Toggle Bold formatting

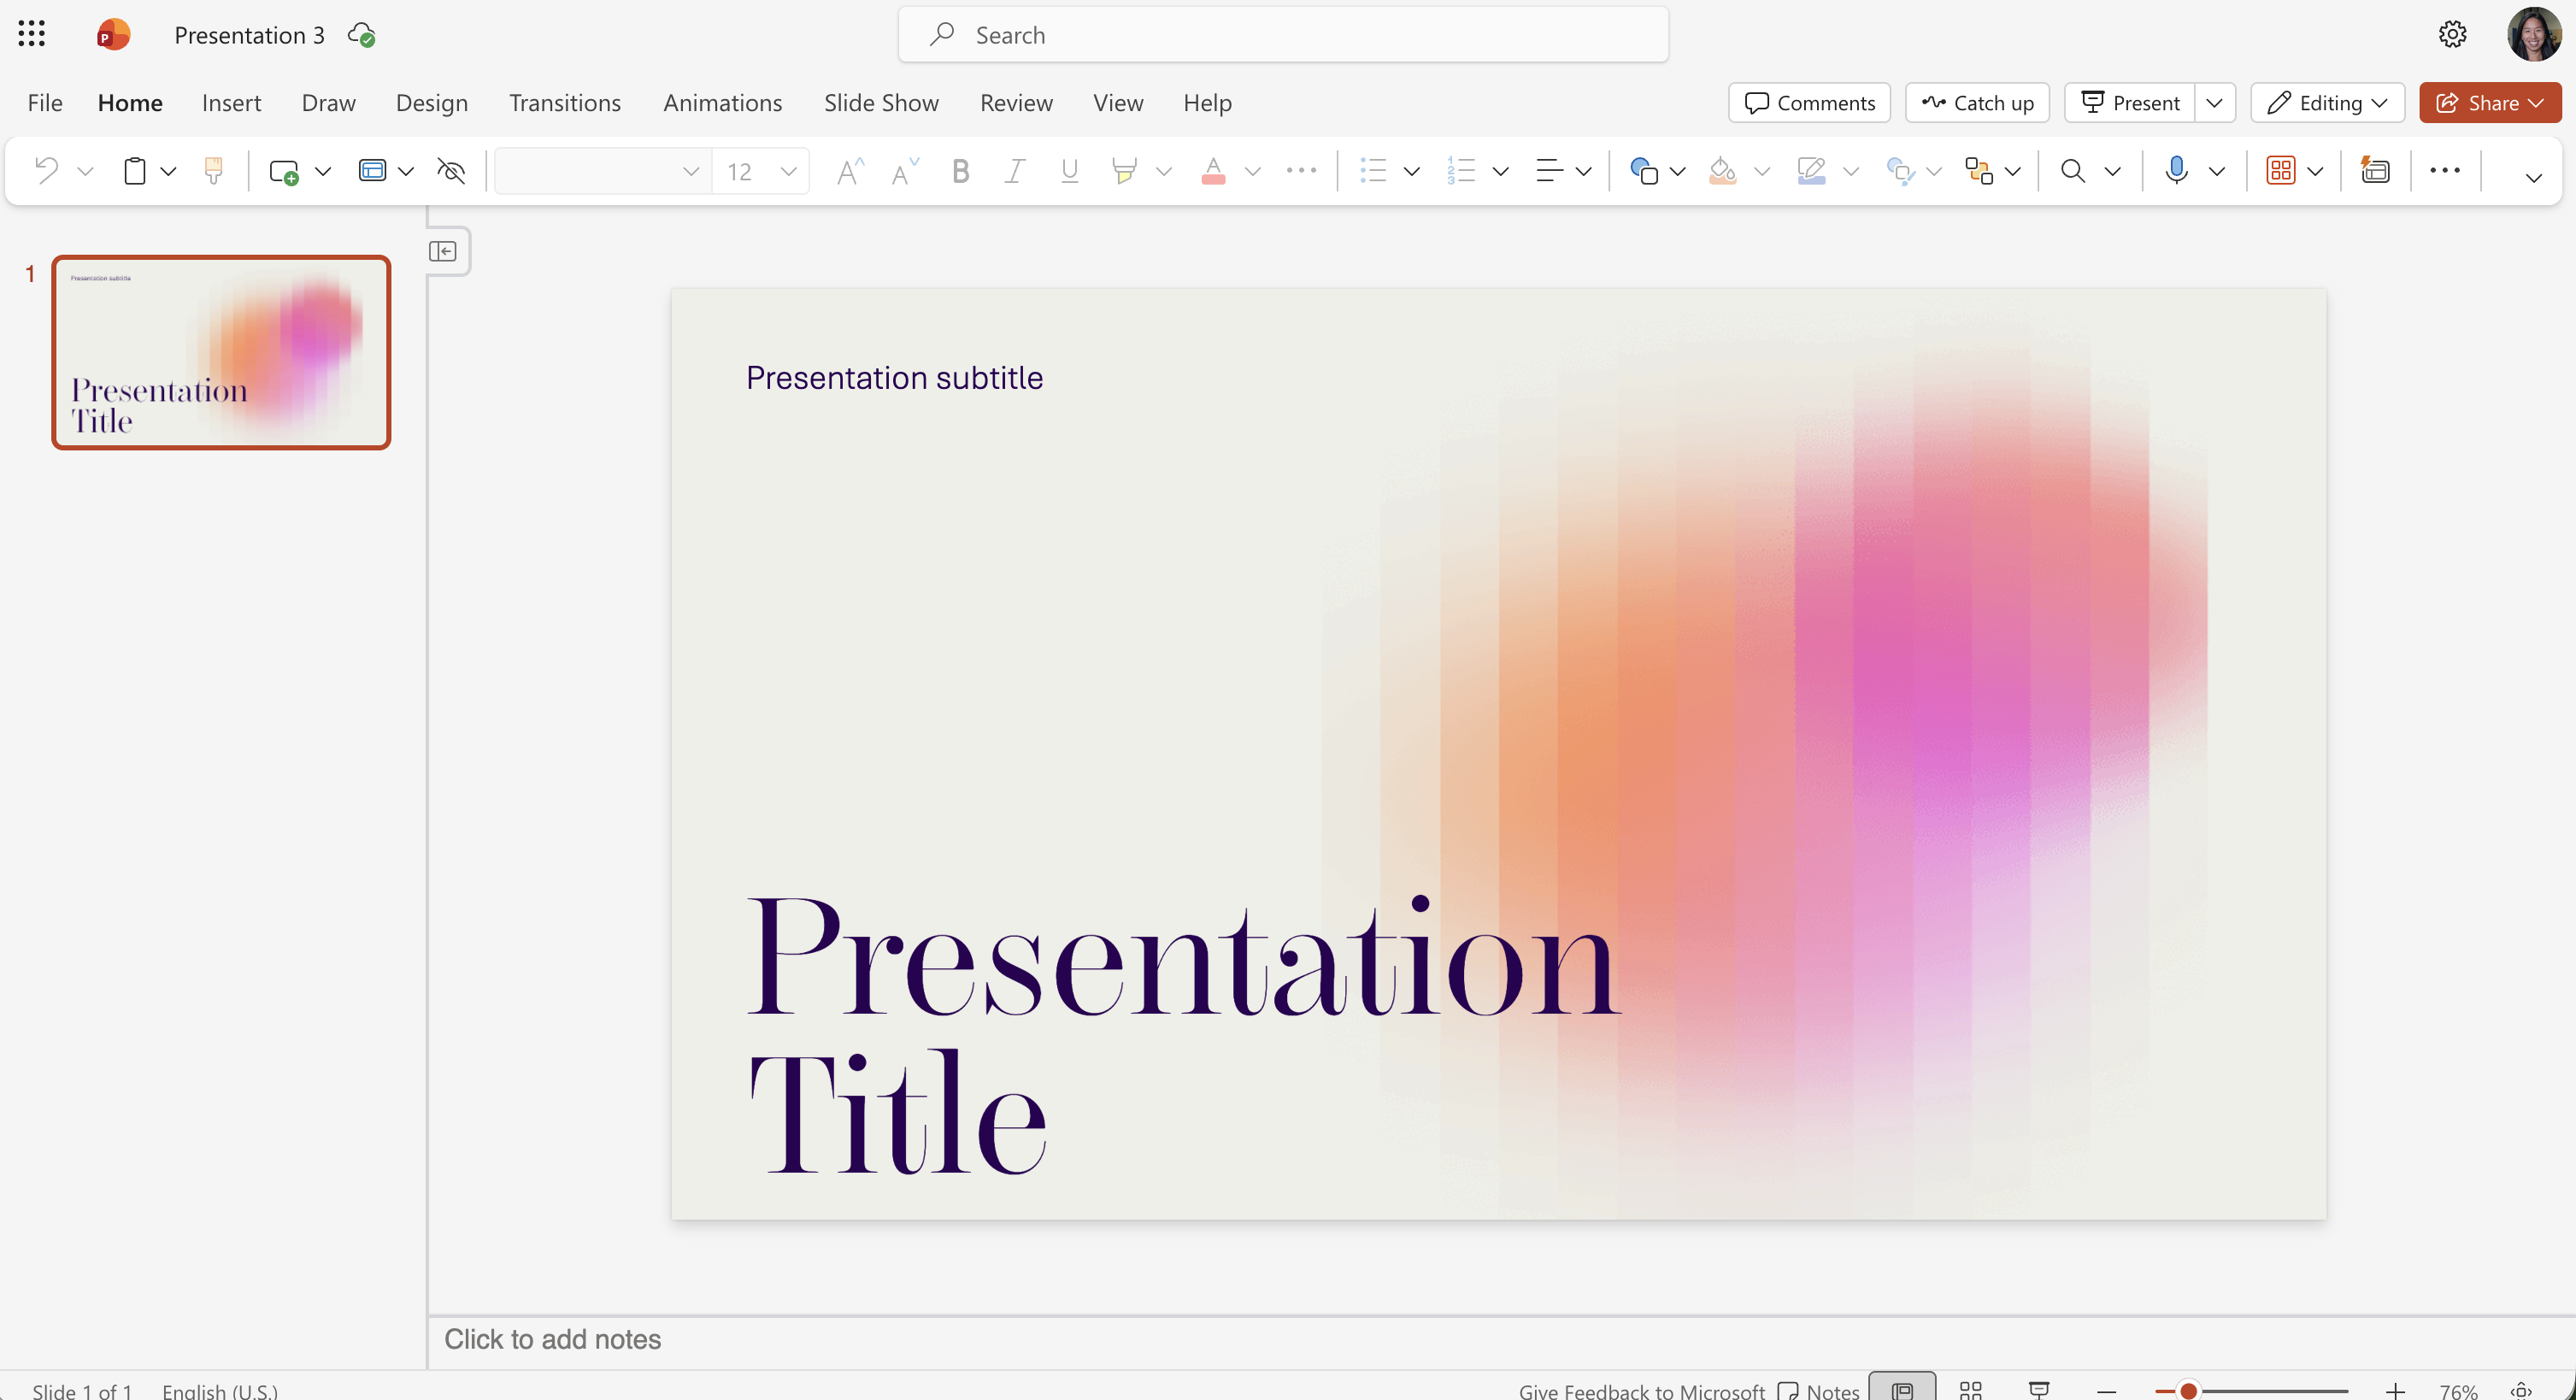point(960,171)
